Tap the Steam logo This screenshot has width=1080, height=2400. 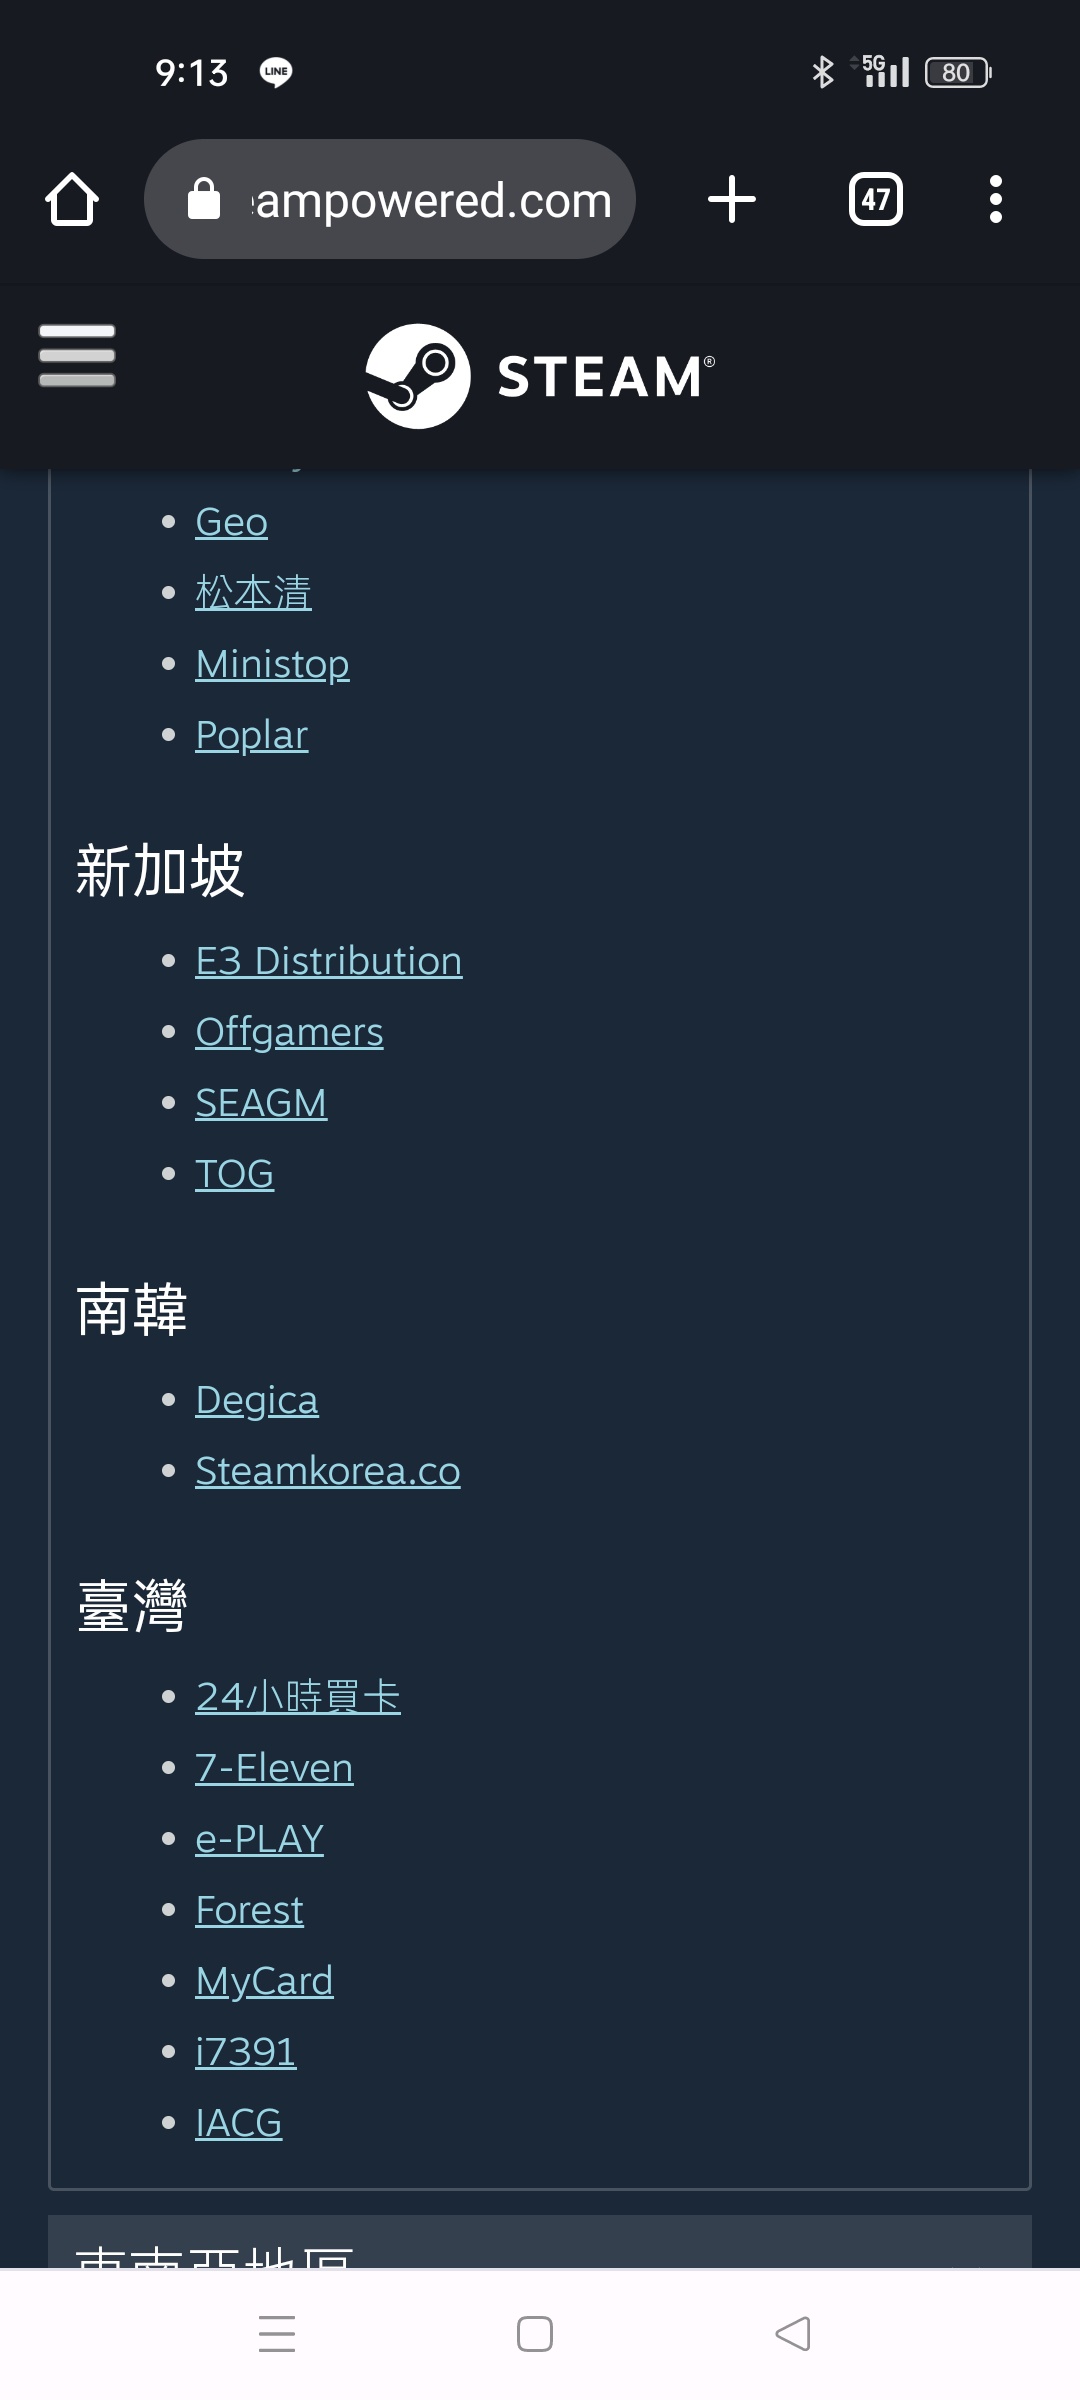(x=540, y=376)
